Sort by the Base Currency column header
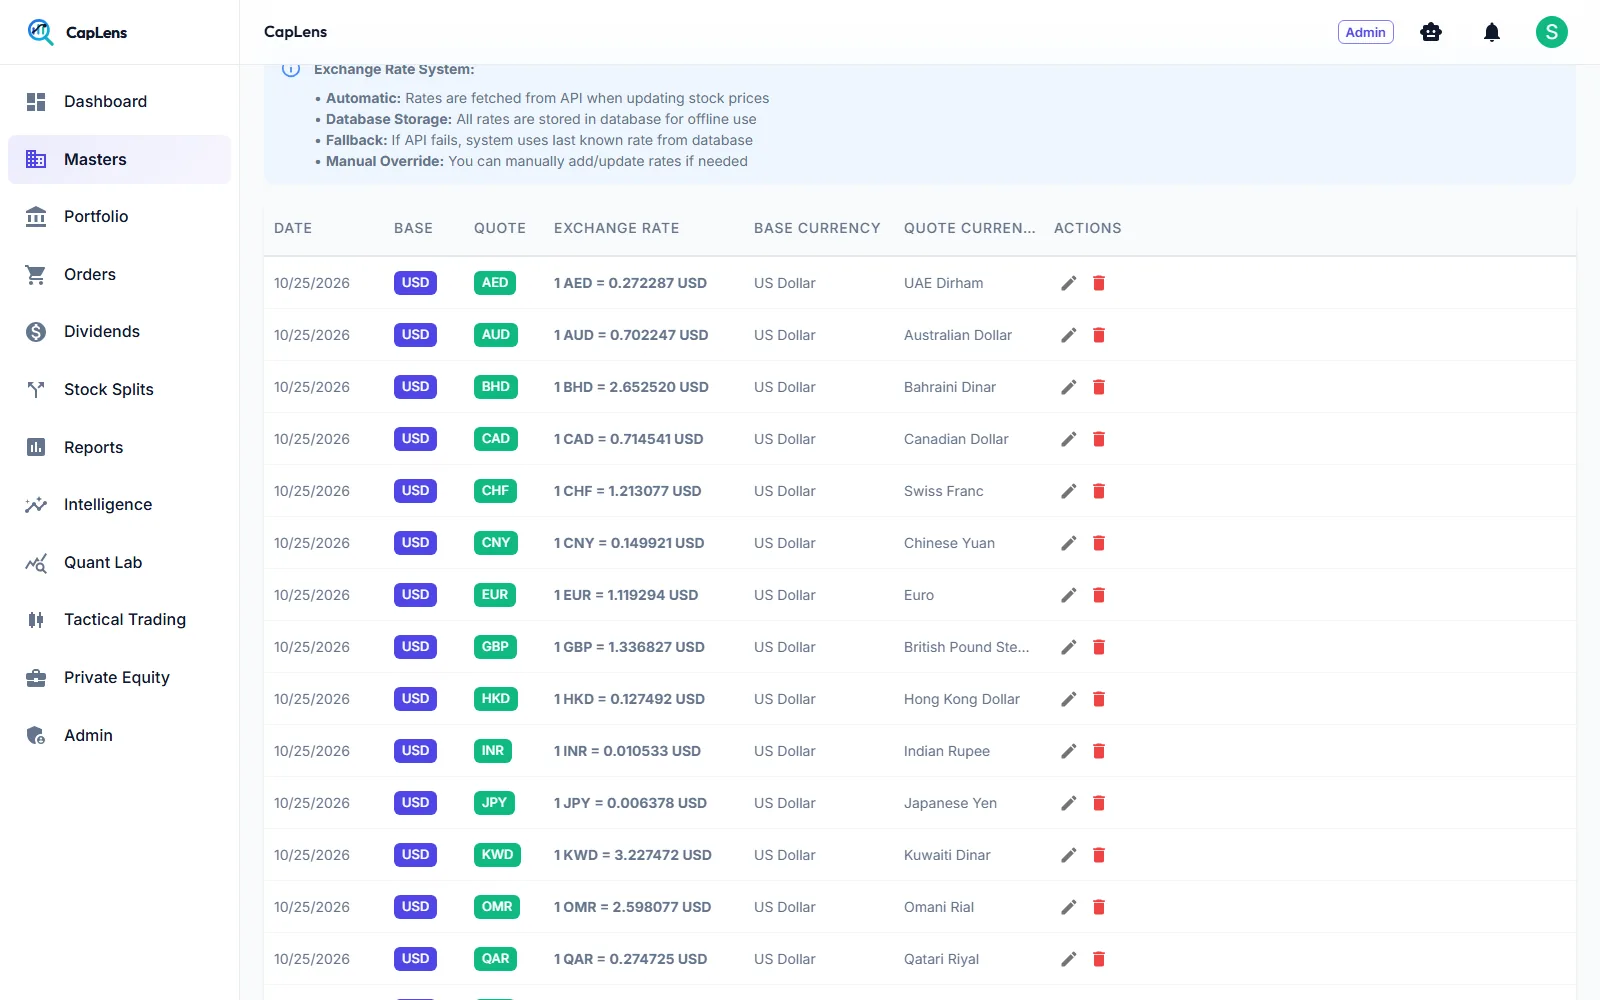The image size is (1600, 1000). click(x=817, y=228)
